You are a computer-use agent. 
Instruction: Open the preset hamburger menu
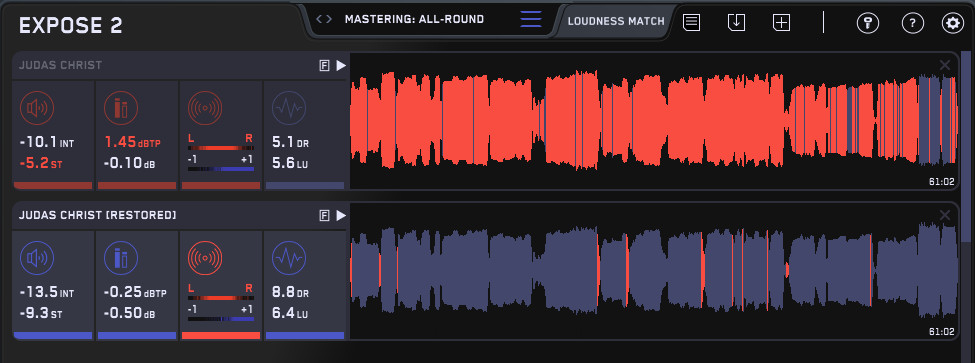click(531, 19)
